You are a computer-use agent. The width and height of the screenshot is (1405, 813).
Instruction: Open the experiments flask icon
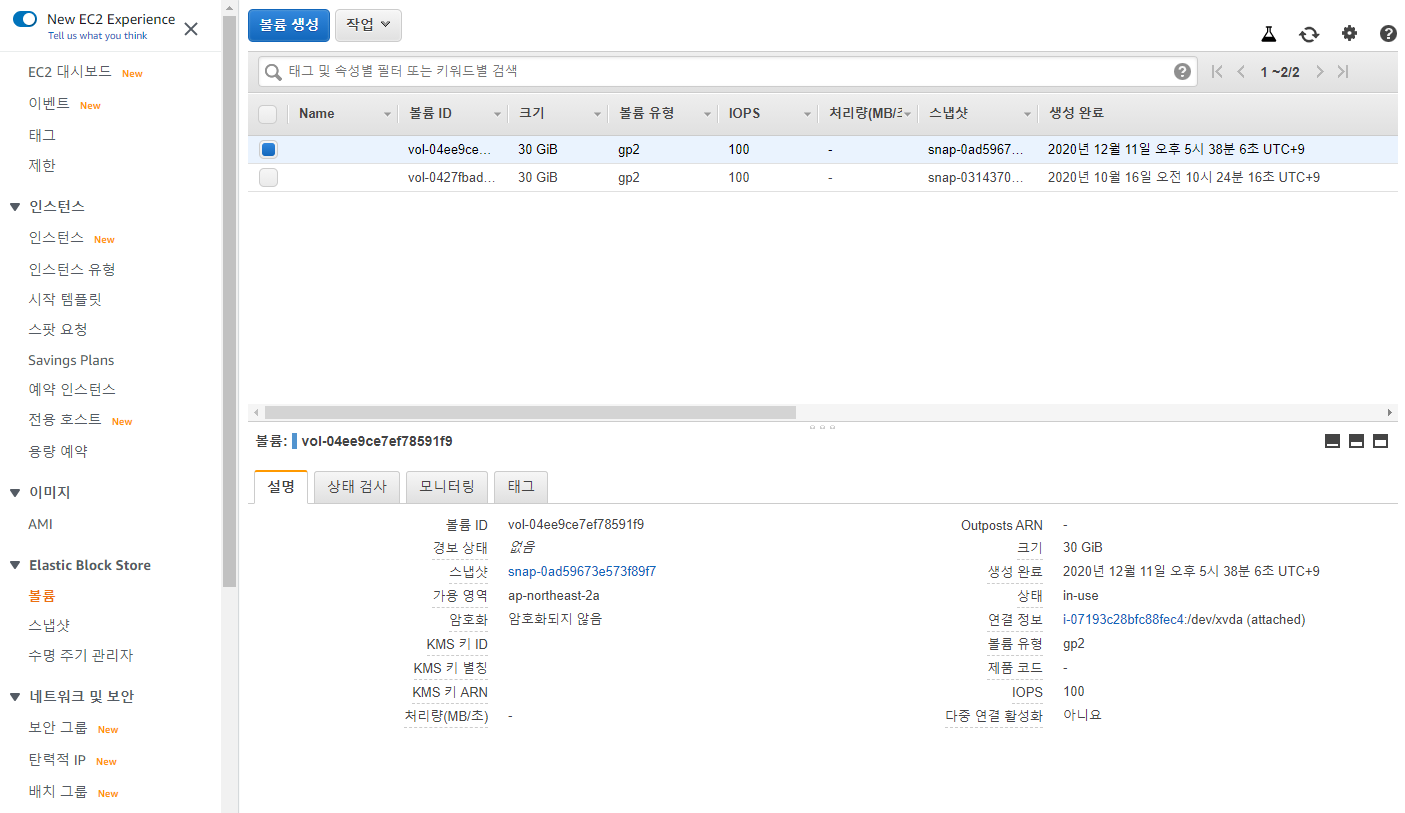click(1269, 33)
